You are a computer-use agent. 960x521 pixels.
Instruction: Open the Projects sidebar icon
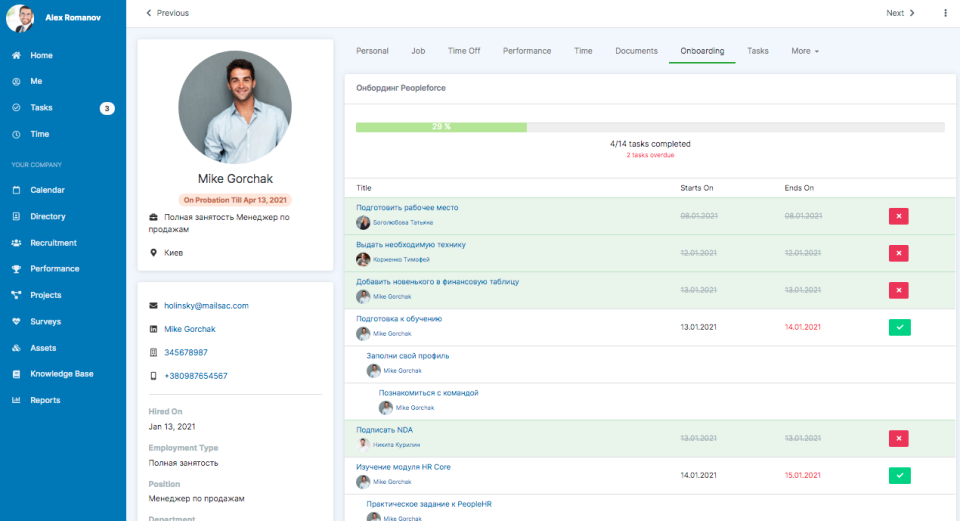click(x=16, y=295)
